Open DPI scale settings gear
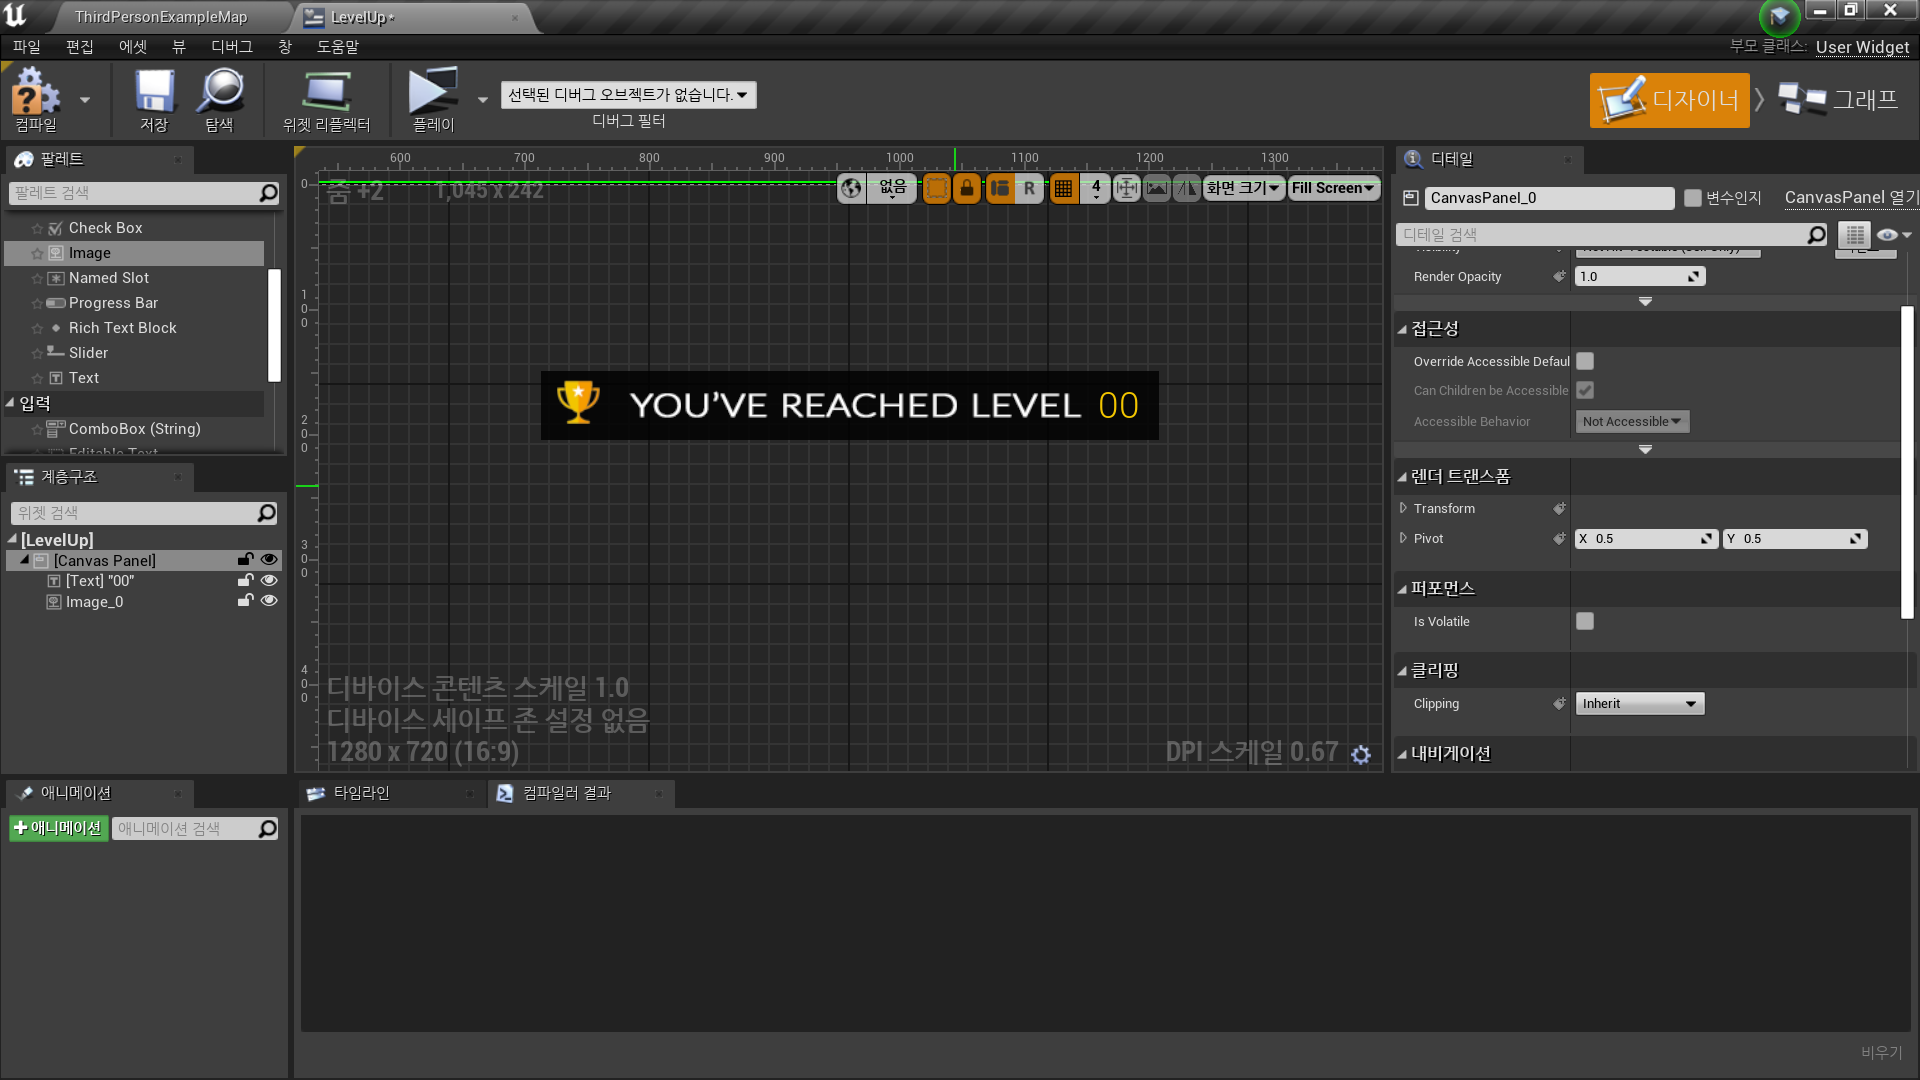Viewport: 1920px width, 1080px height. point(1361,755)
